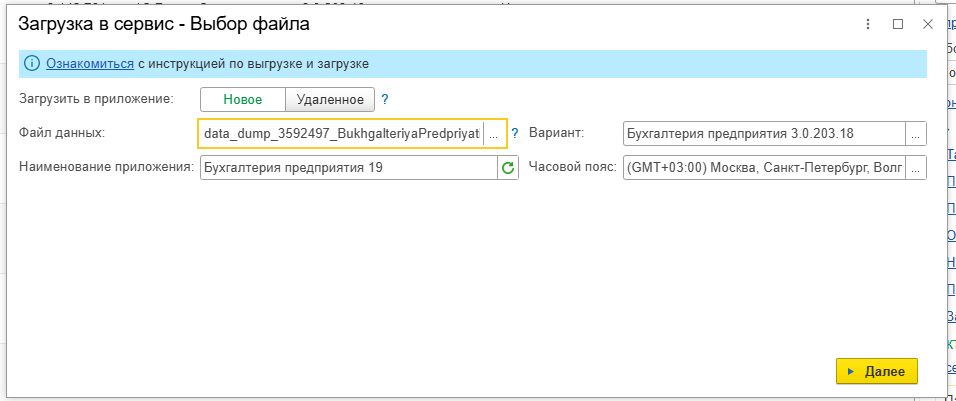Image resolution: width=956 pixels, height=401 pixels.
Task: Click the info icon in blue banner
Action: pos(32,63)
